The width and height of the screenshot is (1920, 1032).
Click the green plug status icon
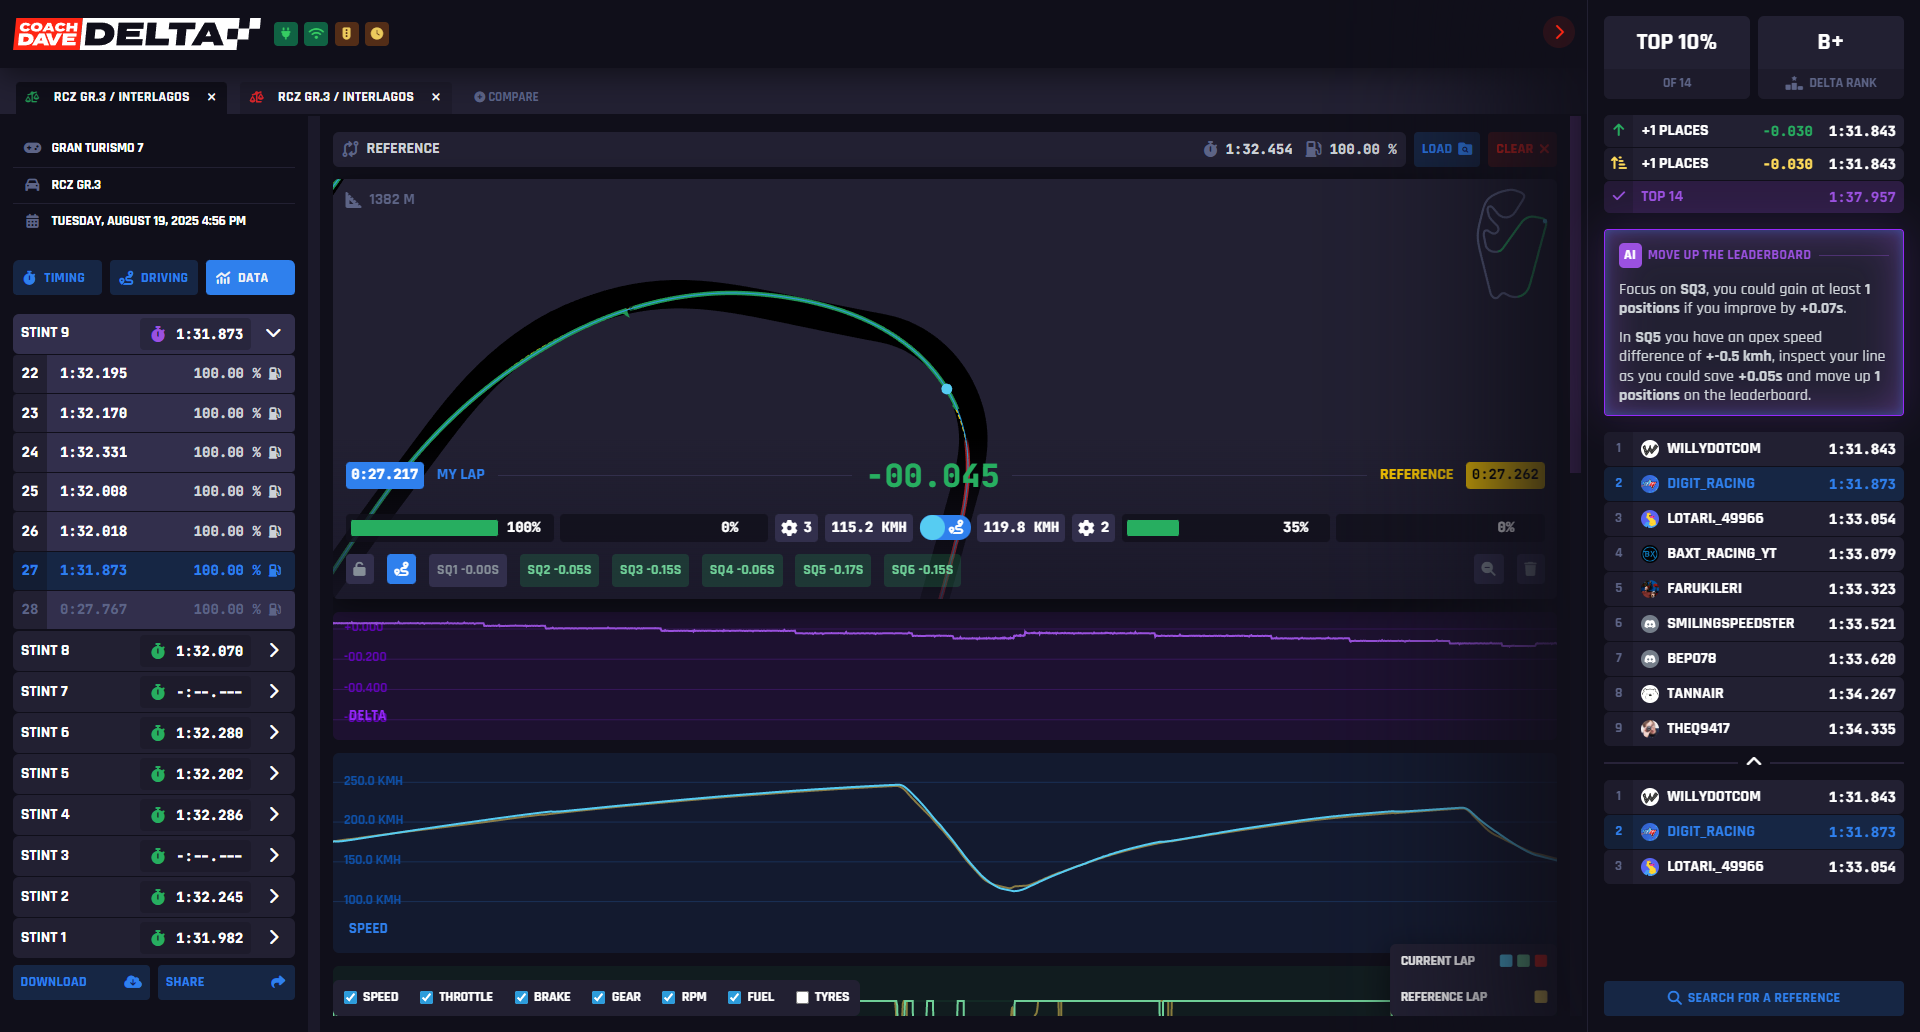tap(286, 34)
